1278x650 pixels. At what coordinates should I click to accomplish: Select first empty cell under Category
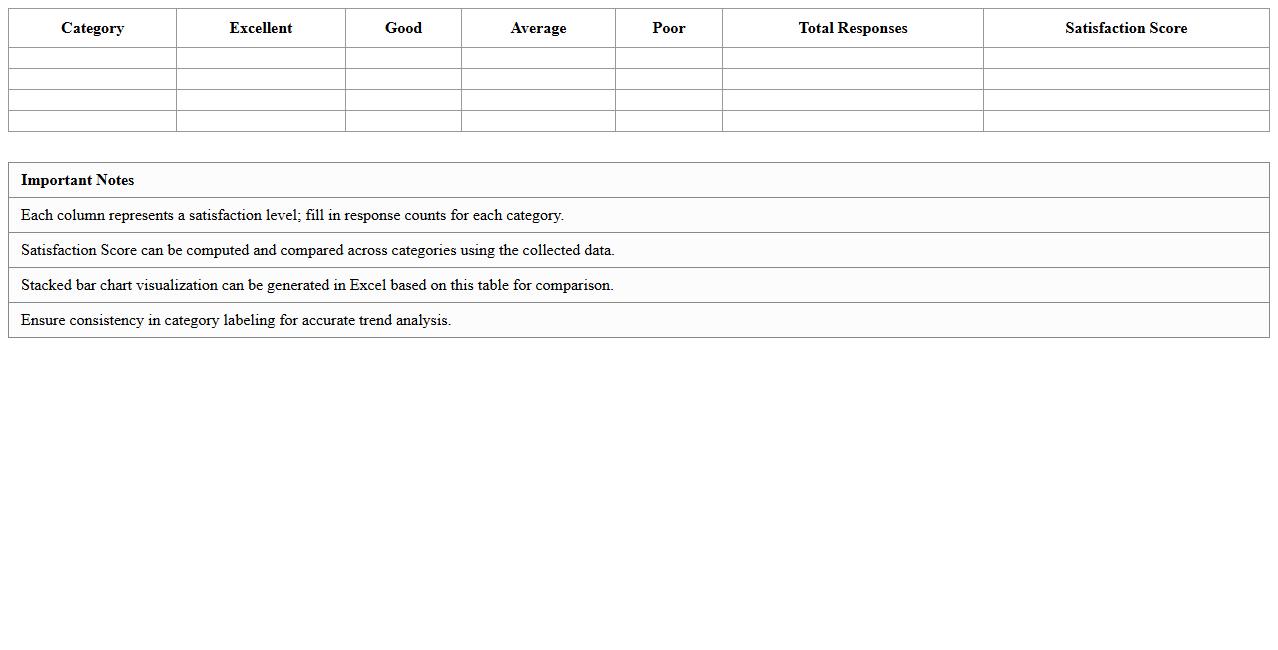click(x=92, y=58)
